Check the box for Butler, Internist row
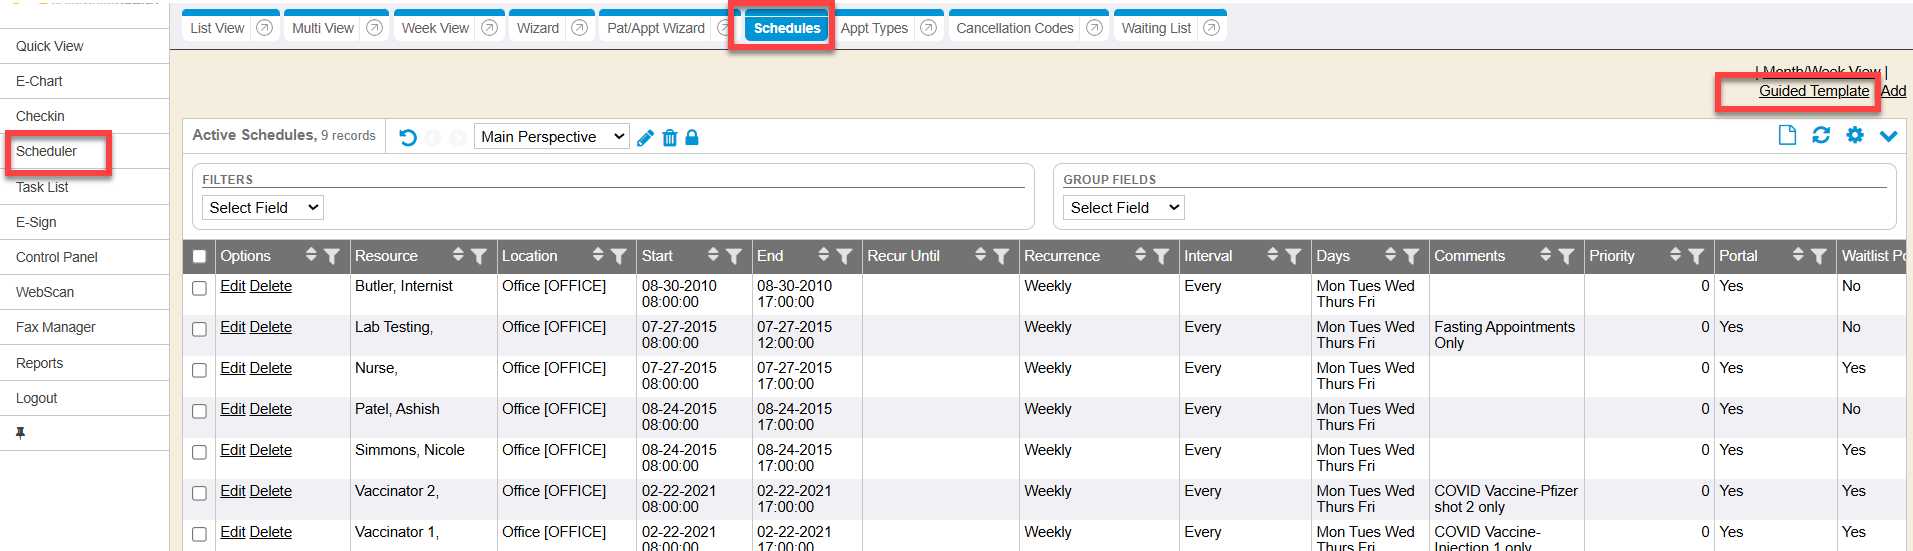This screenshot has width=1913, height=551. (x=200, y=288)
